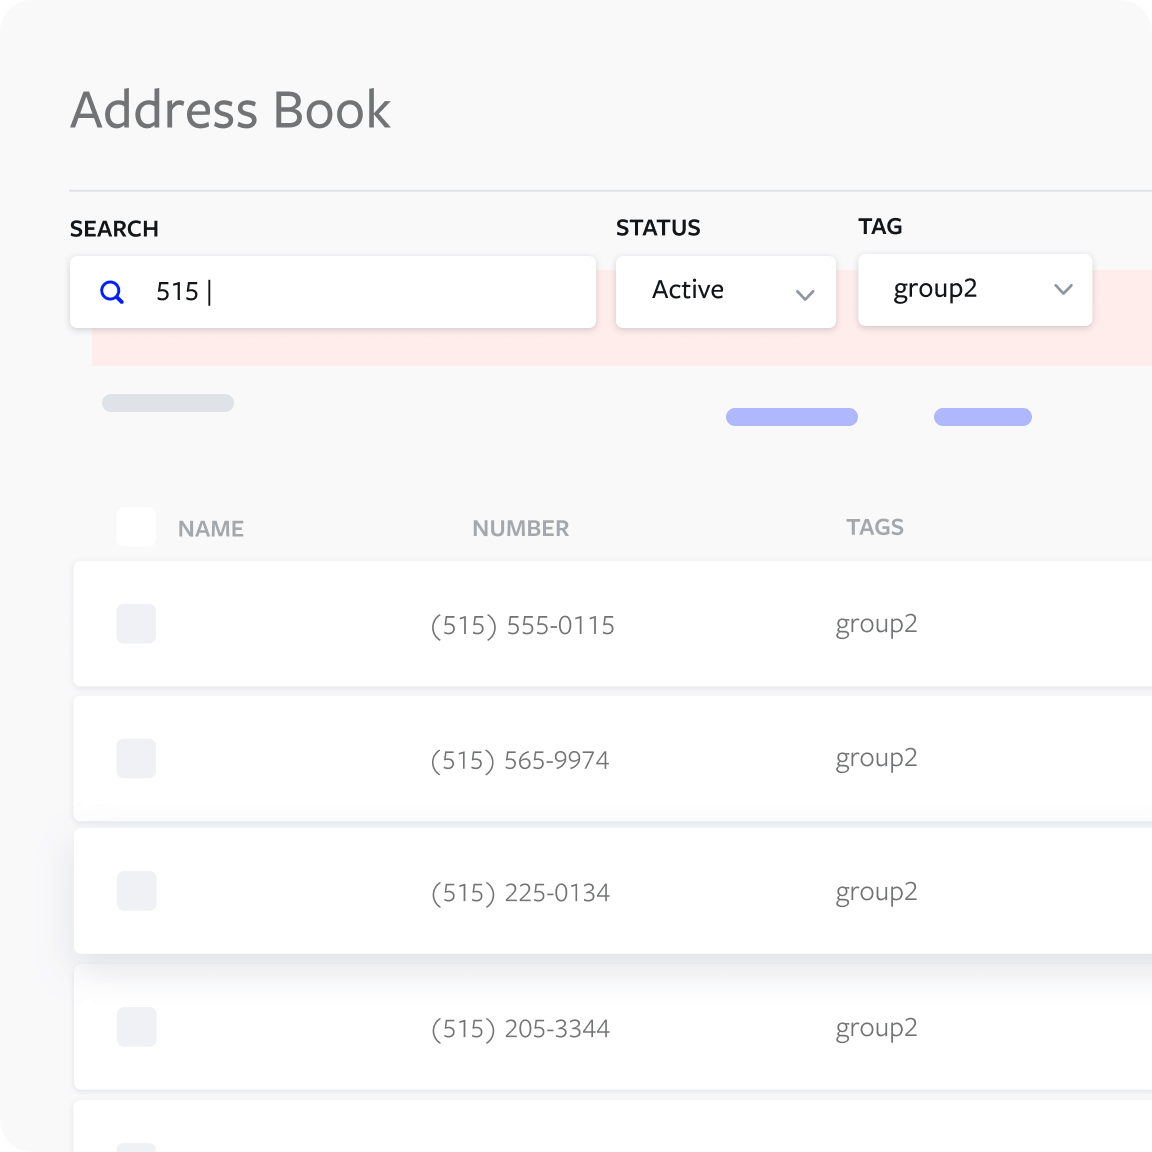Expand the group2 tag filter selector
The width and height of the screenshot is (1152, 1152).
[x=975, y=290]
